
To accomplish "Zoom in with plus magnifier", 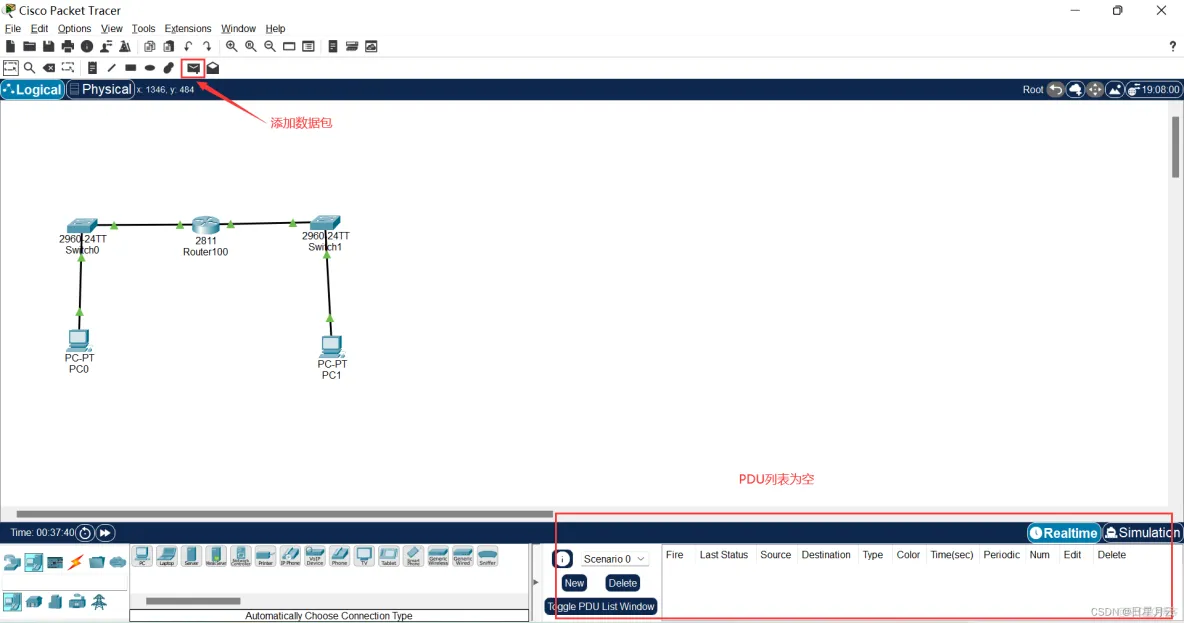I will (x=232, y=47).
